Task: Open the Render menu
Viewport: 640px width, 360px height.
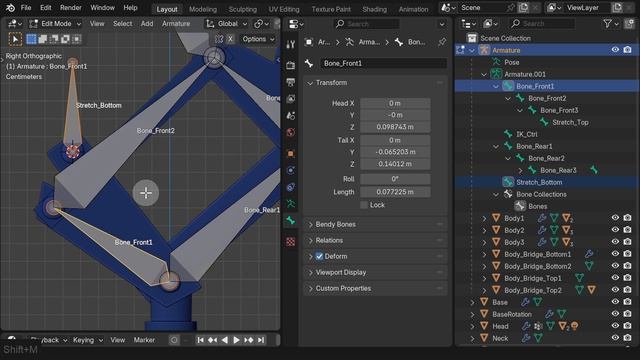Action: 71,8
